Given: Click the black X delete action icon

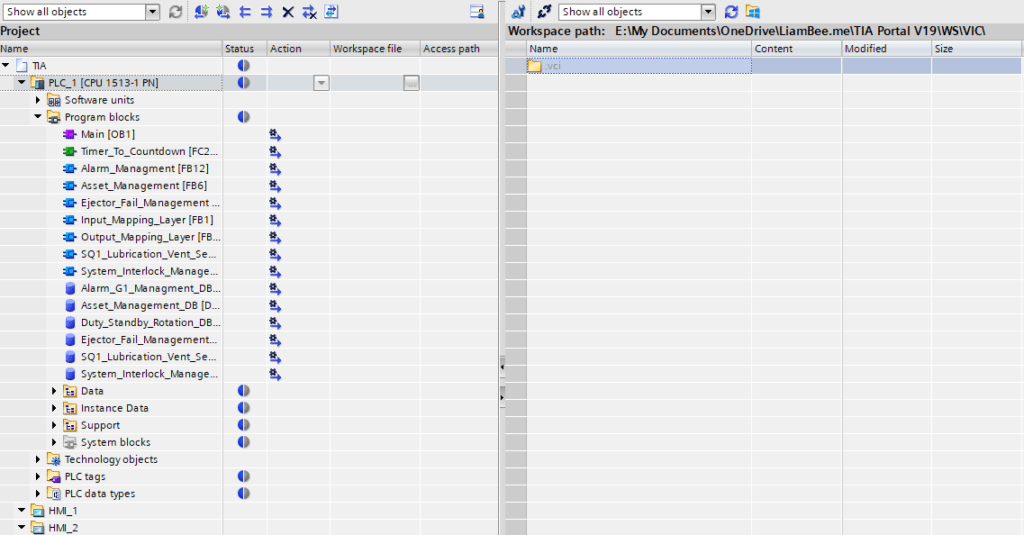Looking at the screenshot, I should [x=288, y=12].
